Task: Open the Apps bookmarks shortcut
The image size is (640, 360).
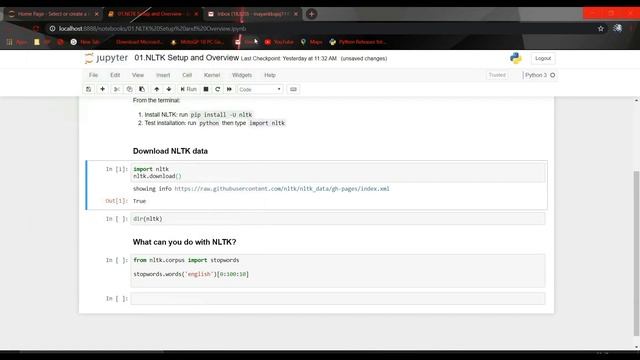Action: (17, 42)
